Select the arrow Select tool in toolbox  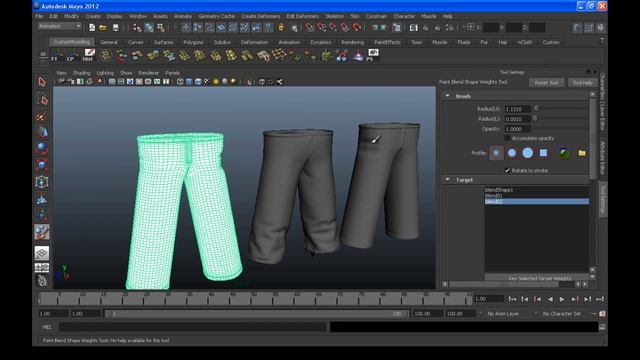(x=42, y=82)
